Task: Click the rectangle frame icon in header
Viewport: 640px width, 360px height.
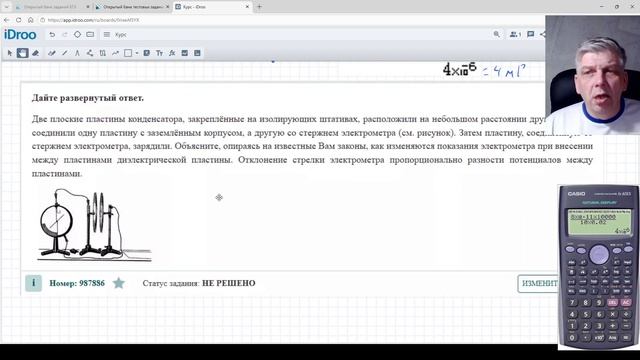Action: 90,35
